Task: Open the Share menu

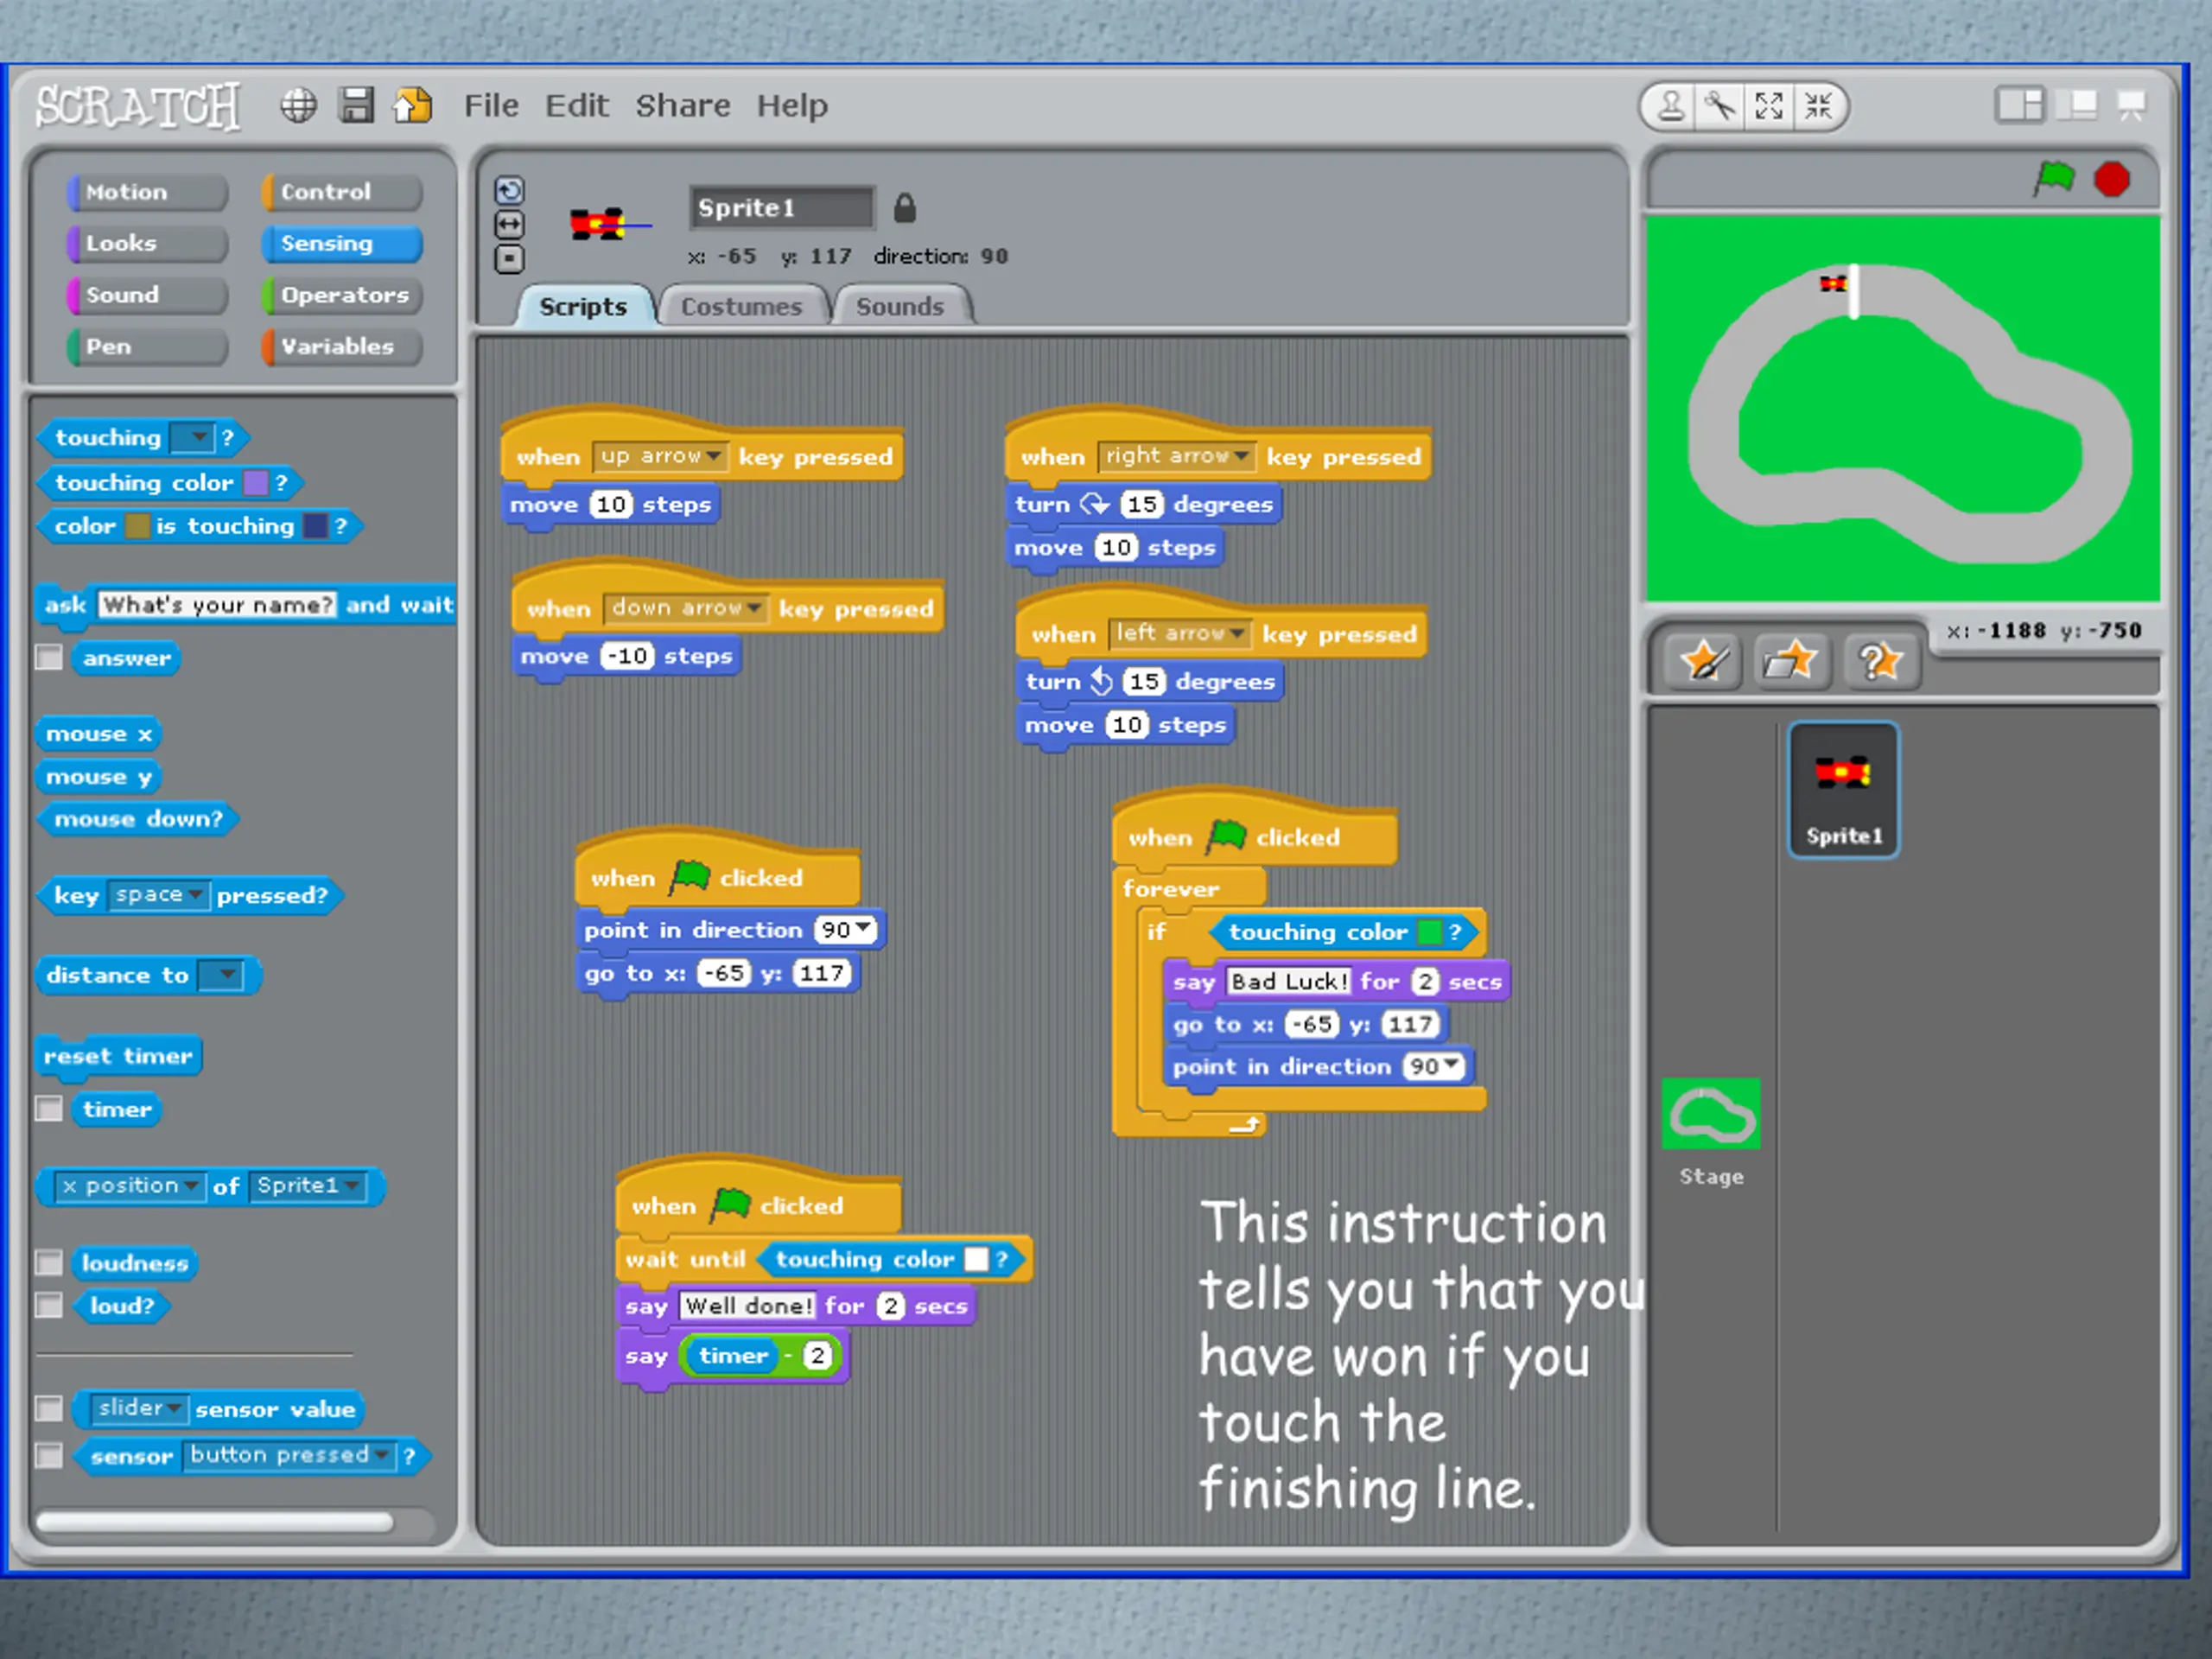Action: coord(683,105)
